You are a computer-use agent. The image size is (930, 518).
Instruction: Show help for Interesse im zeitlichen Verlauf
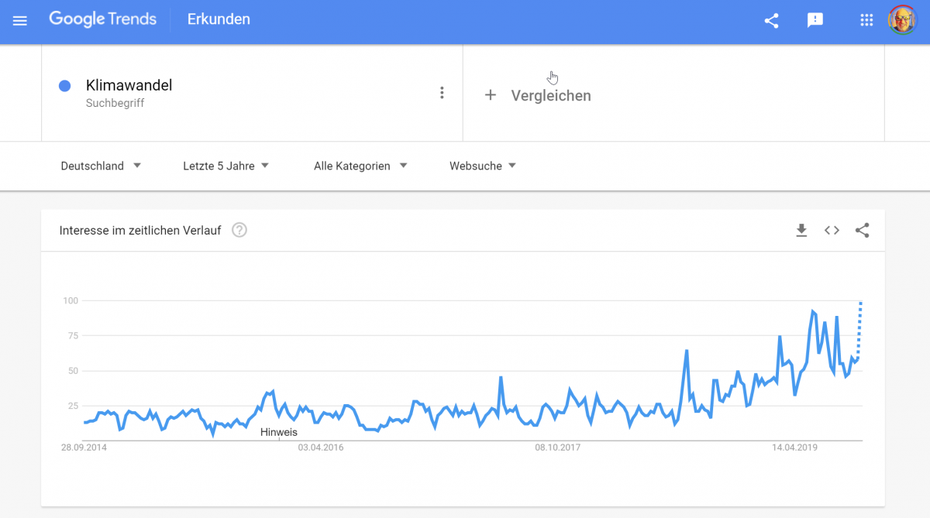[239, 230]
